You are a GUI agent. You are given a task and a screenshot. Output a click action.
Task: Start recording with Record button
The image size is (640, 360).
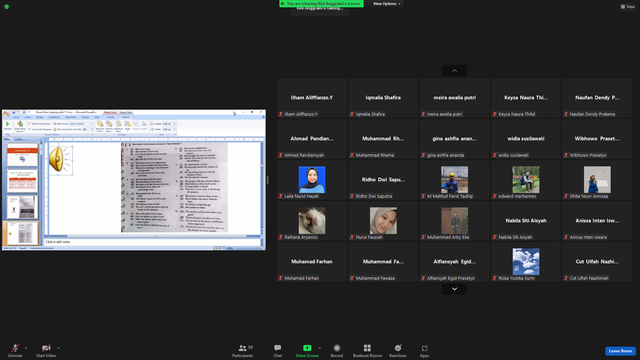tap(337, 350)
